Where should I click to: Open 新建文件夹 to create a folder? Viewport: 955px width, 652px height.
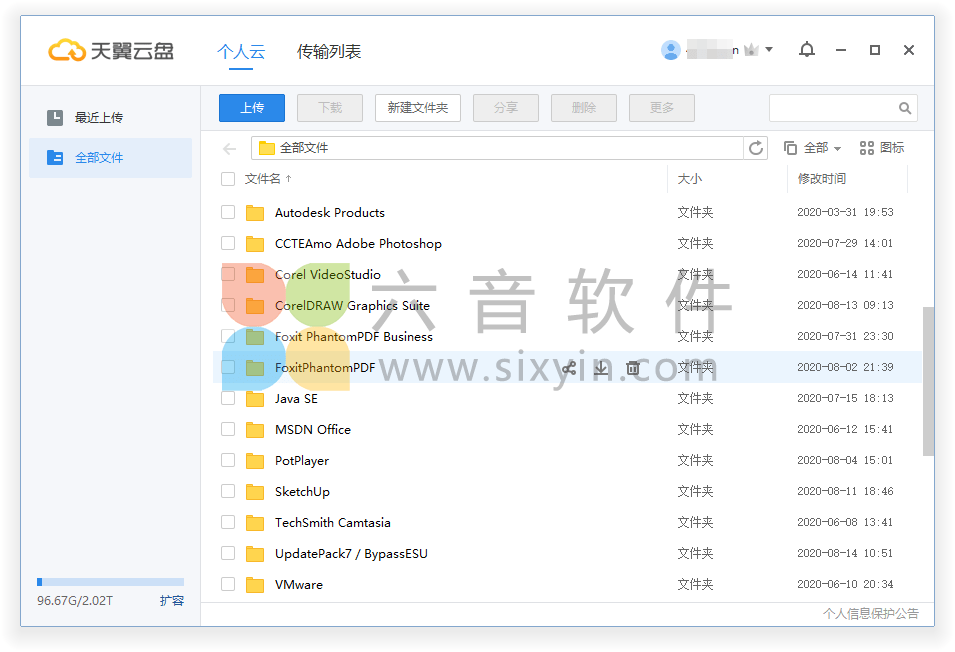coord(417,107)
